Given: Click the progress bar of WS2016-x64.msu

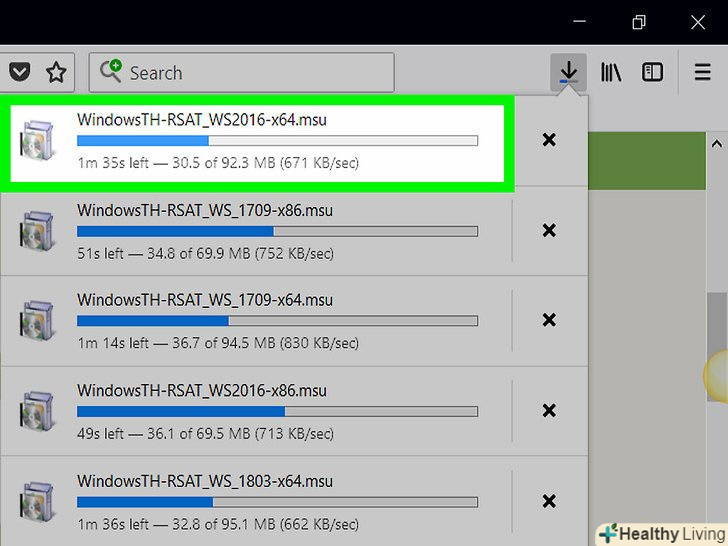Looking at the screenshot, I should (277, 141).
